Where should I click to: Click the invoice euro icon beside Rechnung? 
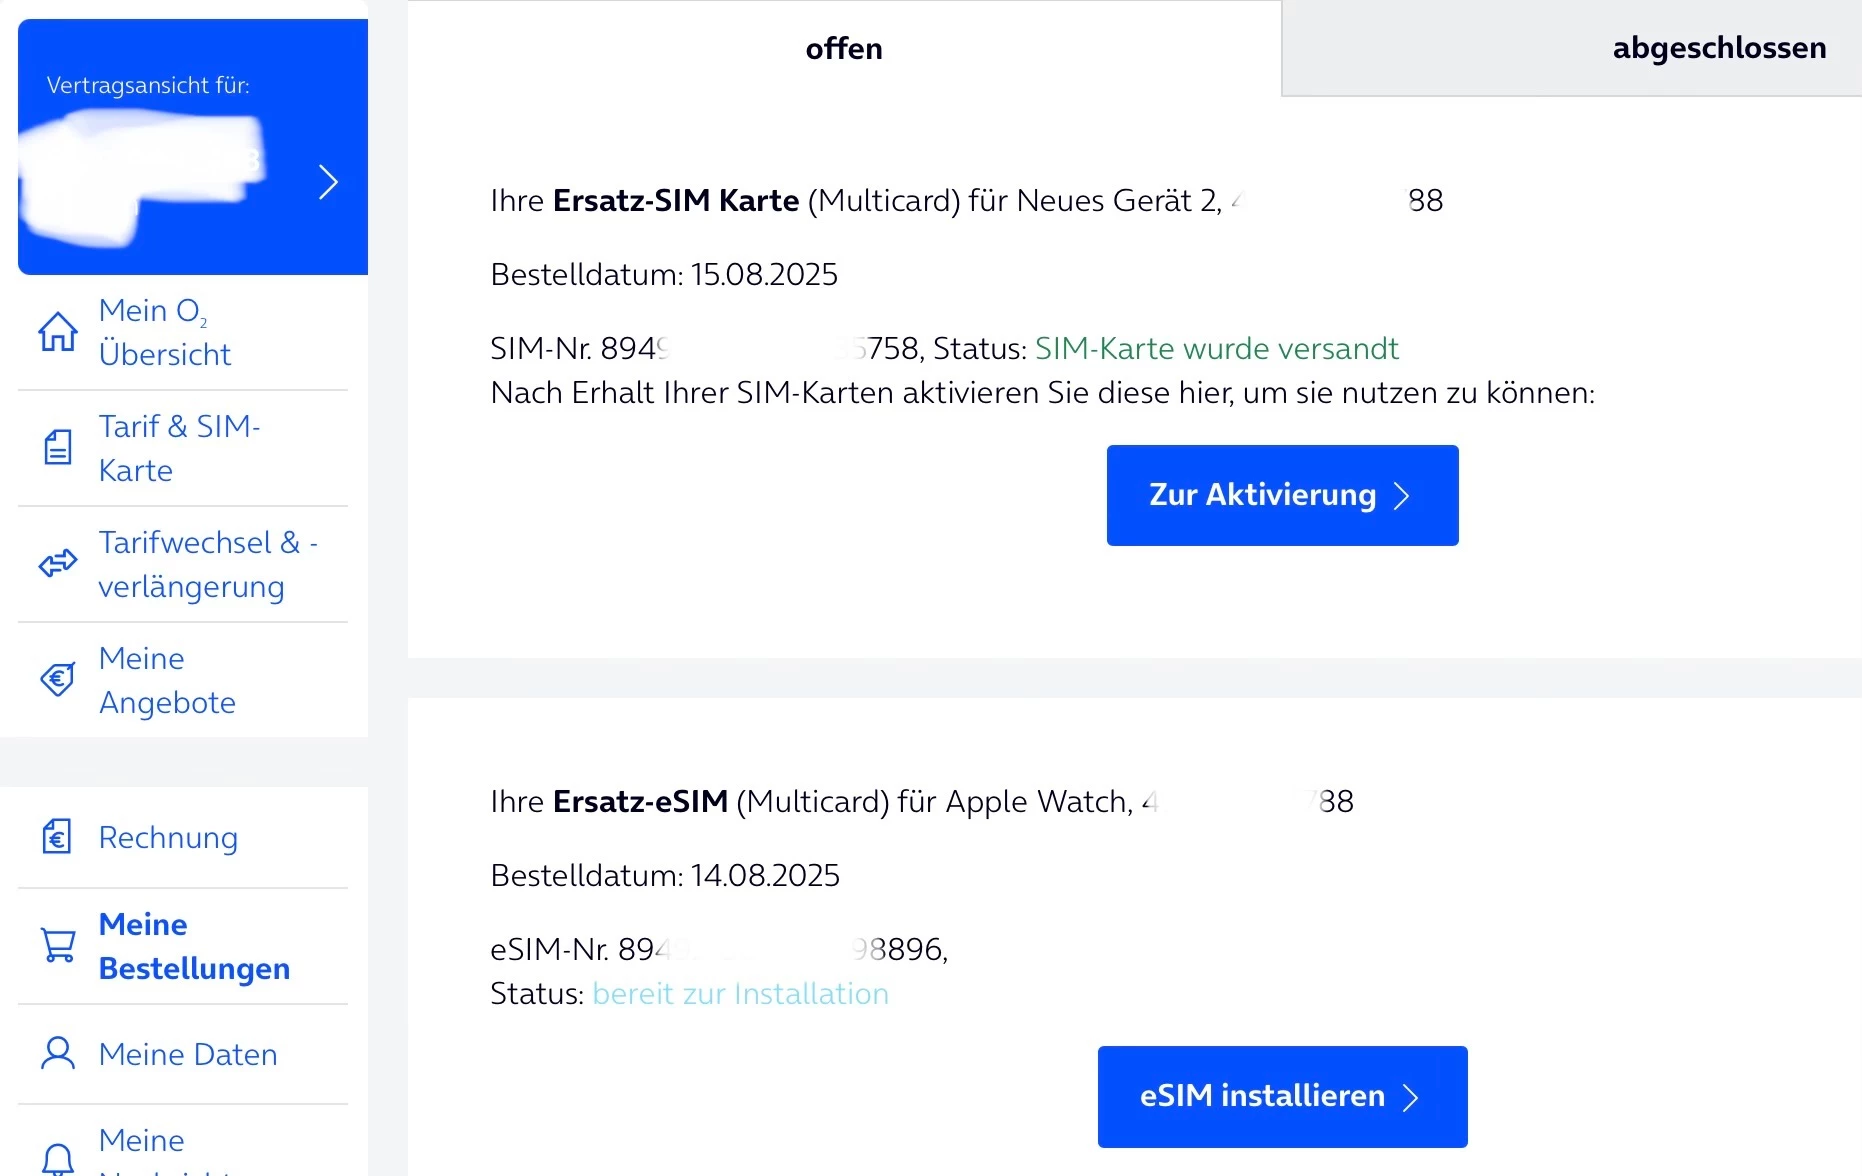58,836
